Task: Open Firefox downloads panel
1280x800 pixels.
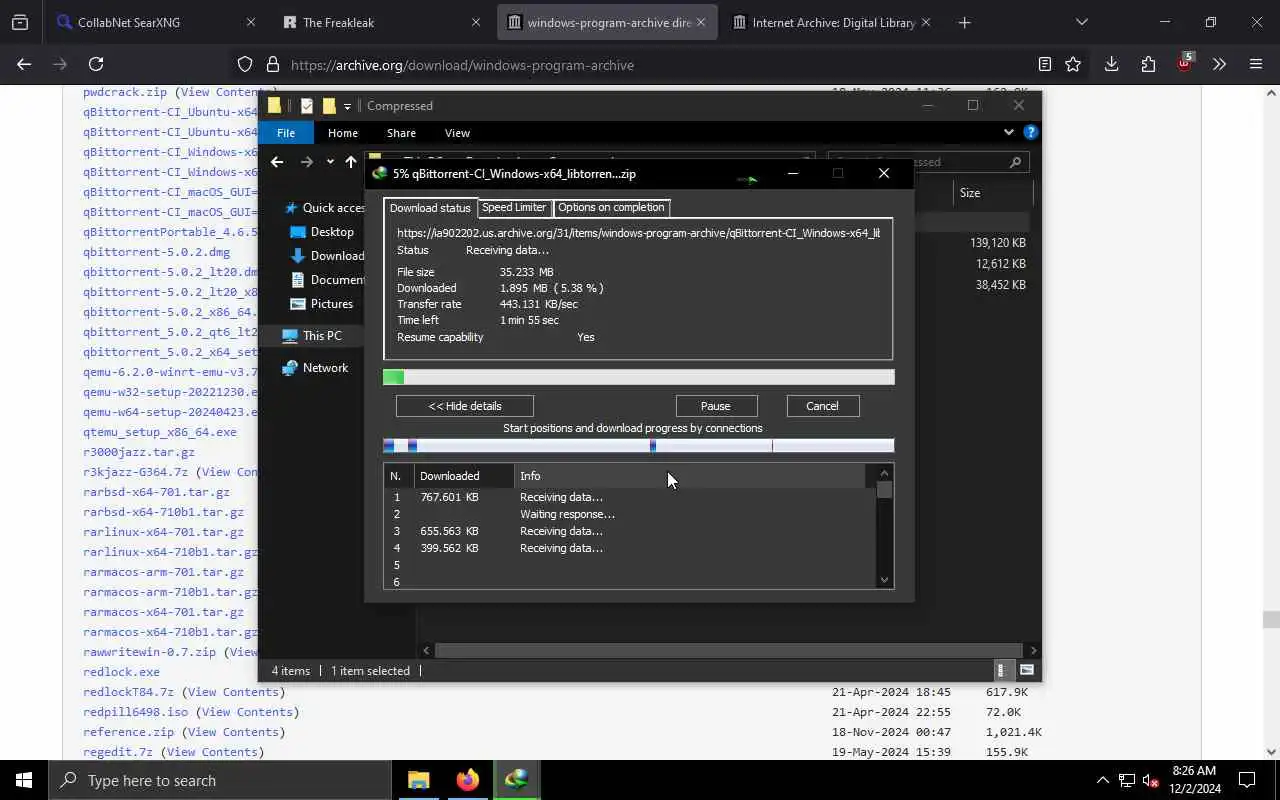Action: 1111,64
